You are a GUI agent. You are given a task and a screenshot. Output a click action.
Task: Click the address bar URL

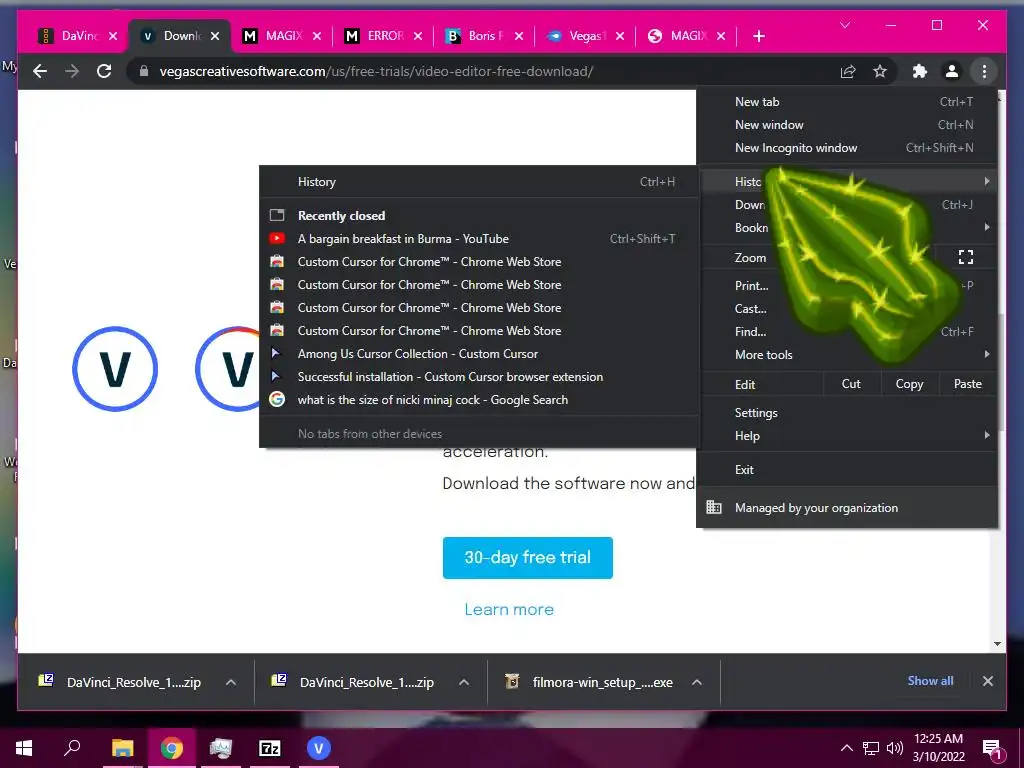pyautogui.click(x=376, y=71)
